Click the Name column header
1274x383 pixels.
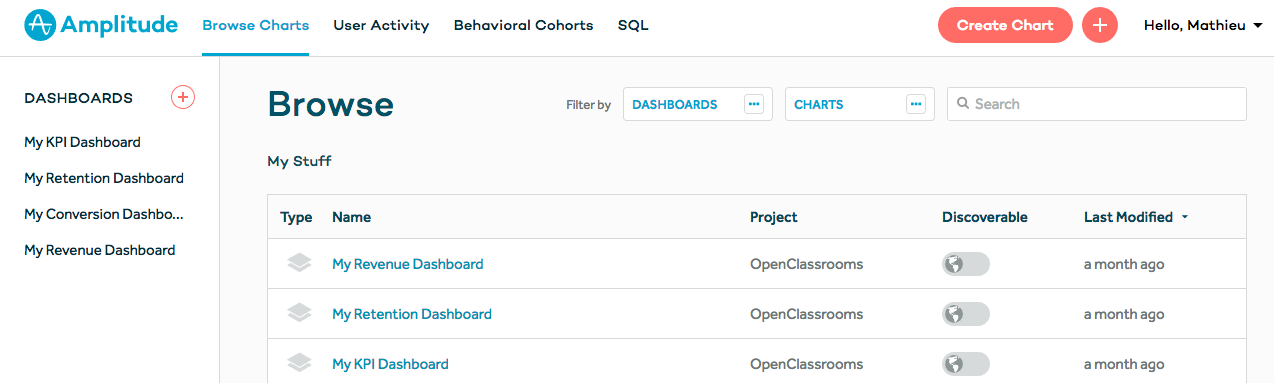351,217
